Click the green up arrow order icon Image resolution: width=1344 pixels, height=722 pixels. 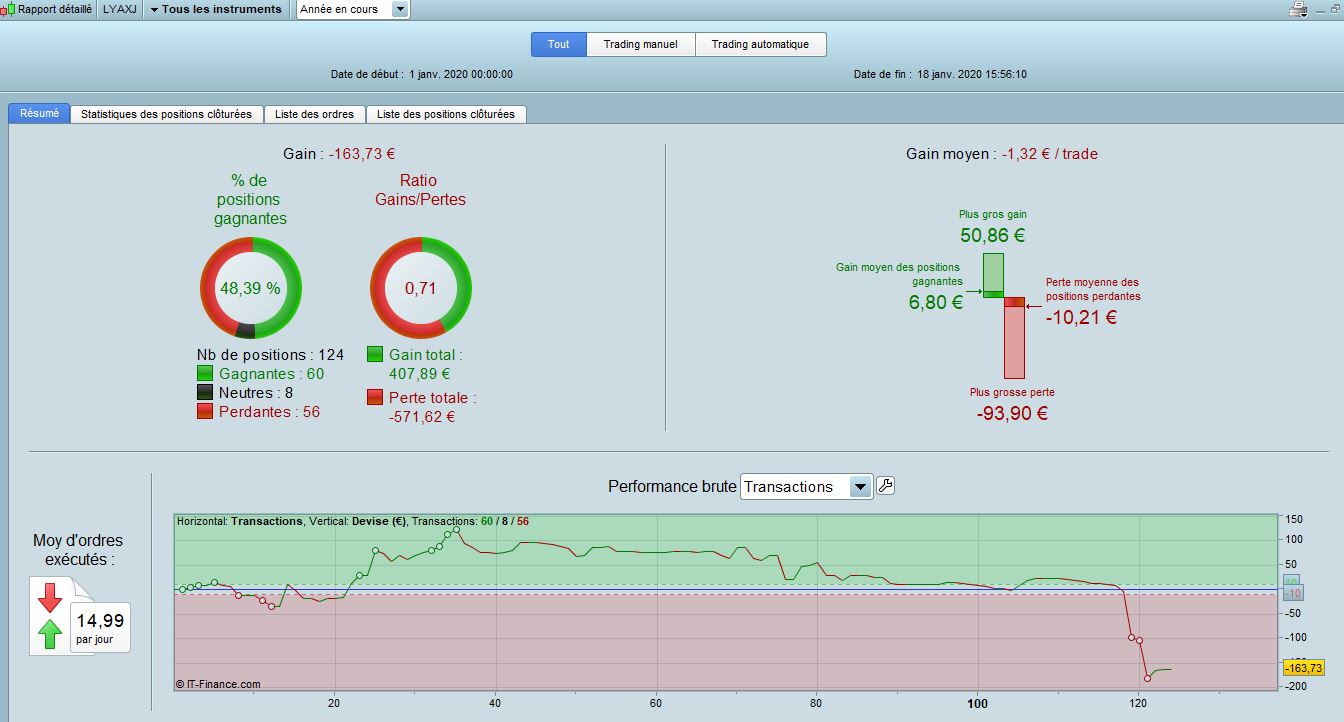(x=50, y=634)
